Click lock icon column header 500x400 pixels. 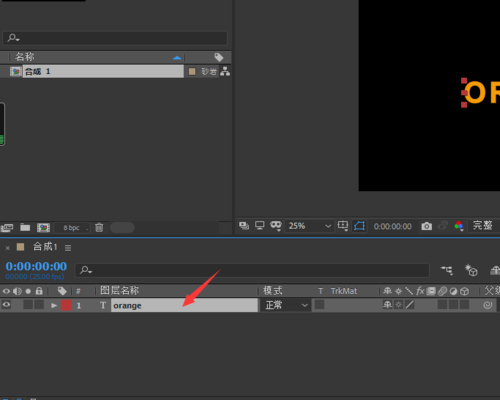pyautogui.click(x=39, y=291)
